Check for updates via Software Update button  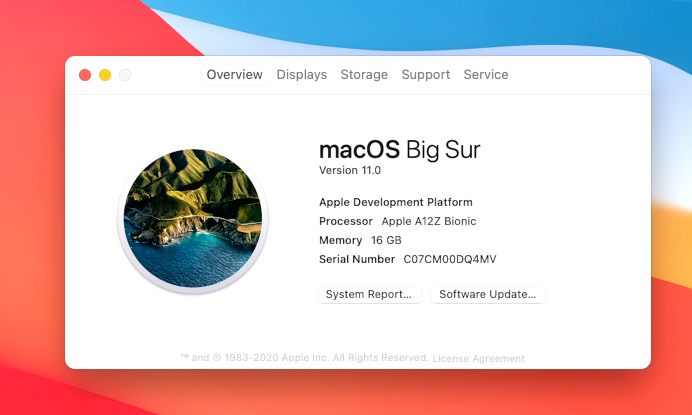(x=488, y=294)
